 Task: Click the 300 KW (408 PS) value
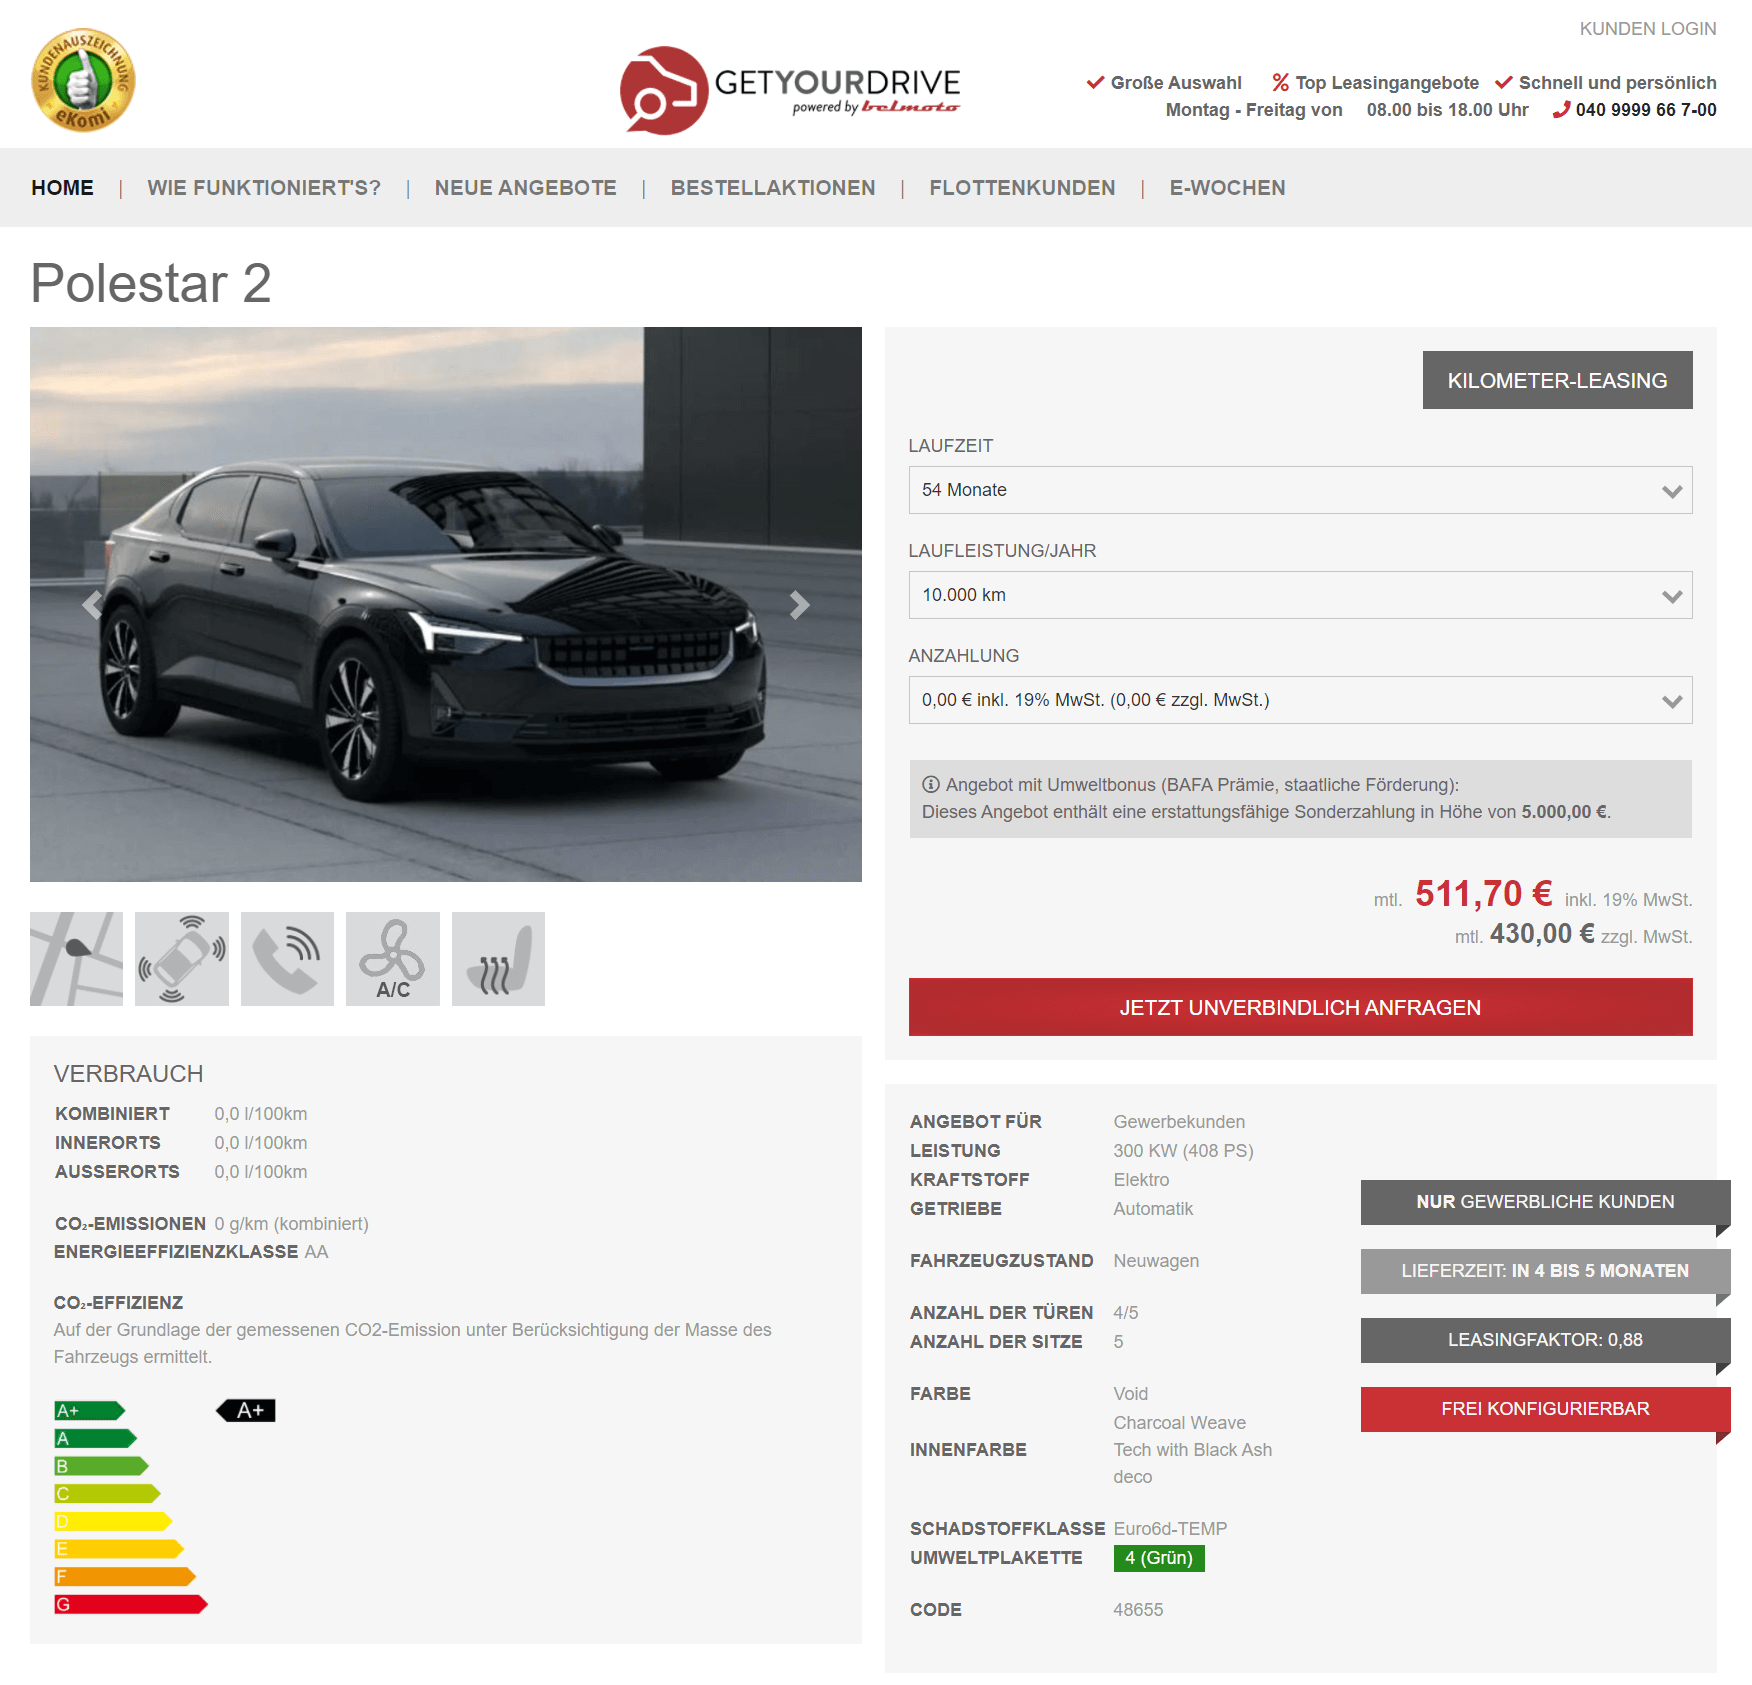pos(1184,1151)
